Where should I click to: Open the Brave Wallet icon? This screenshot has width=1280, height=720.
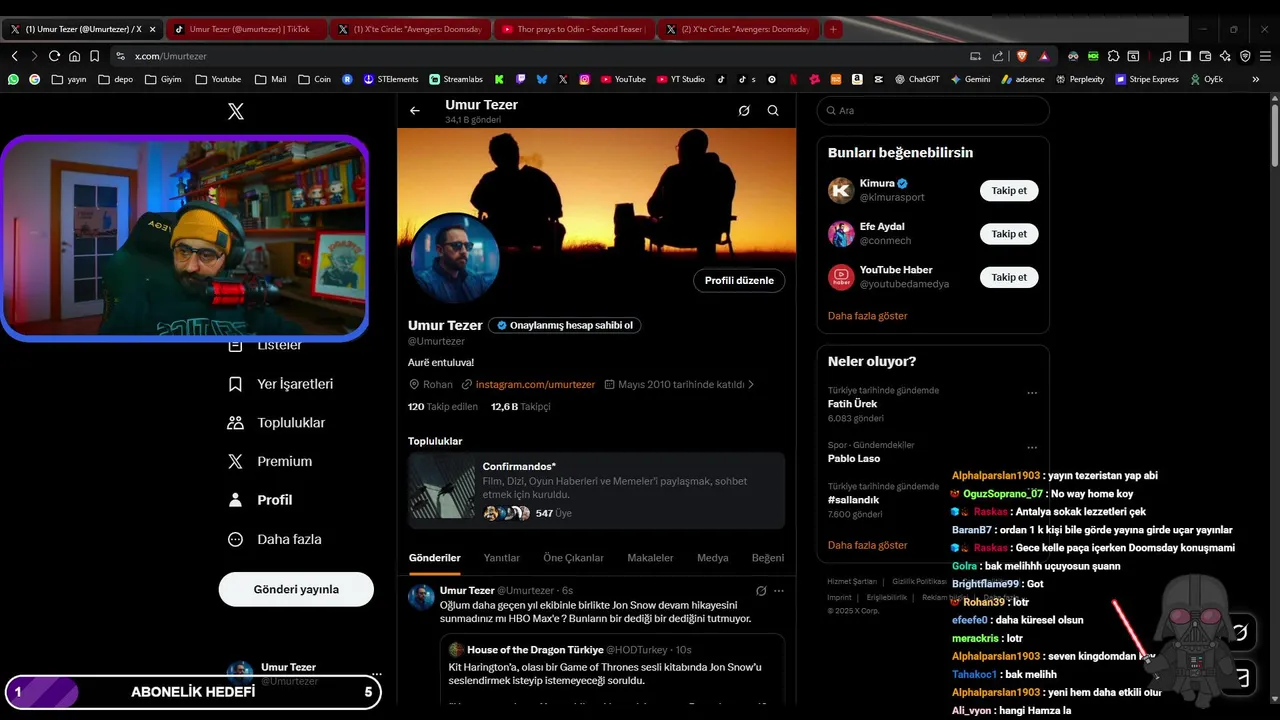[1205, 56]
